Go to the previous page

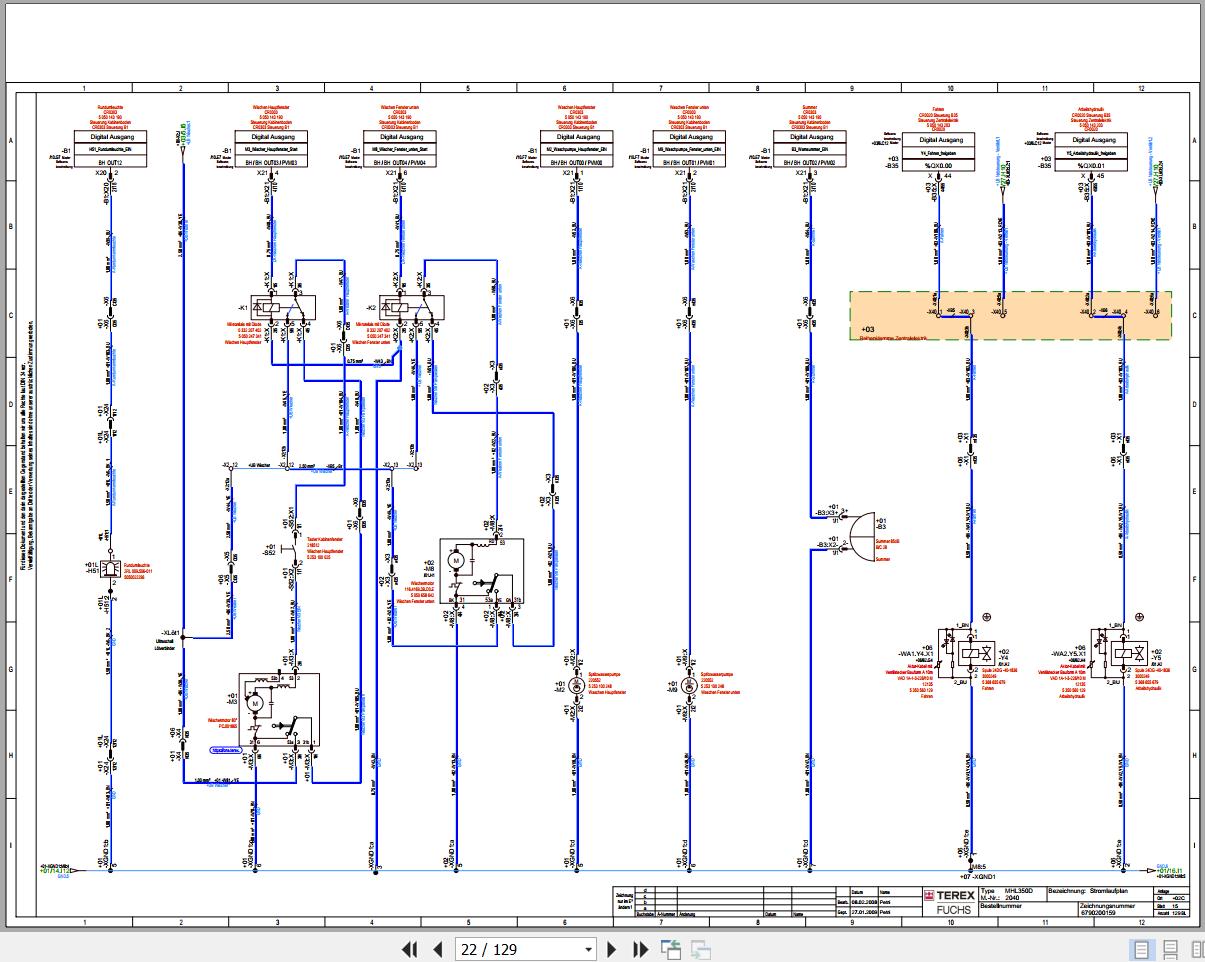pyautogui.click(x=437, y=949)
